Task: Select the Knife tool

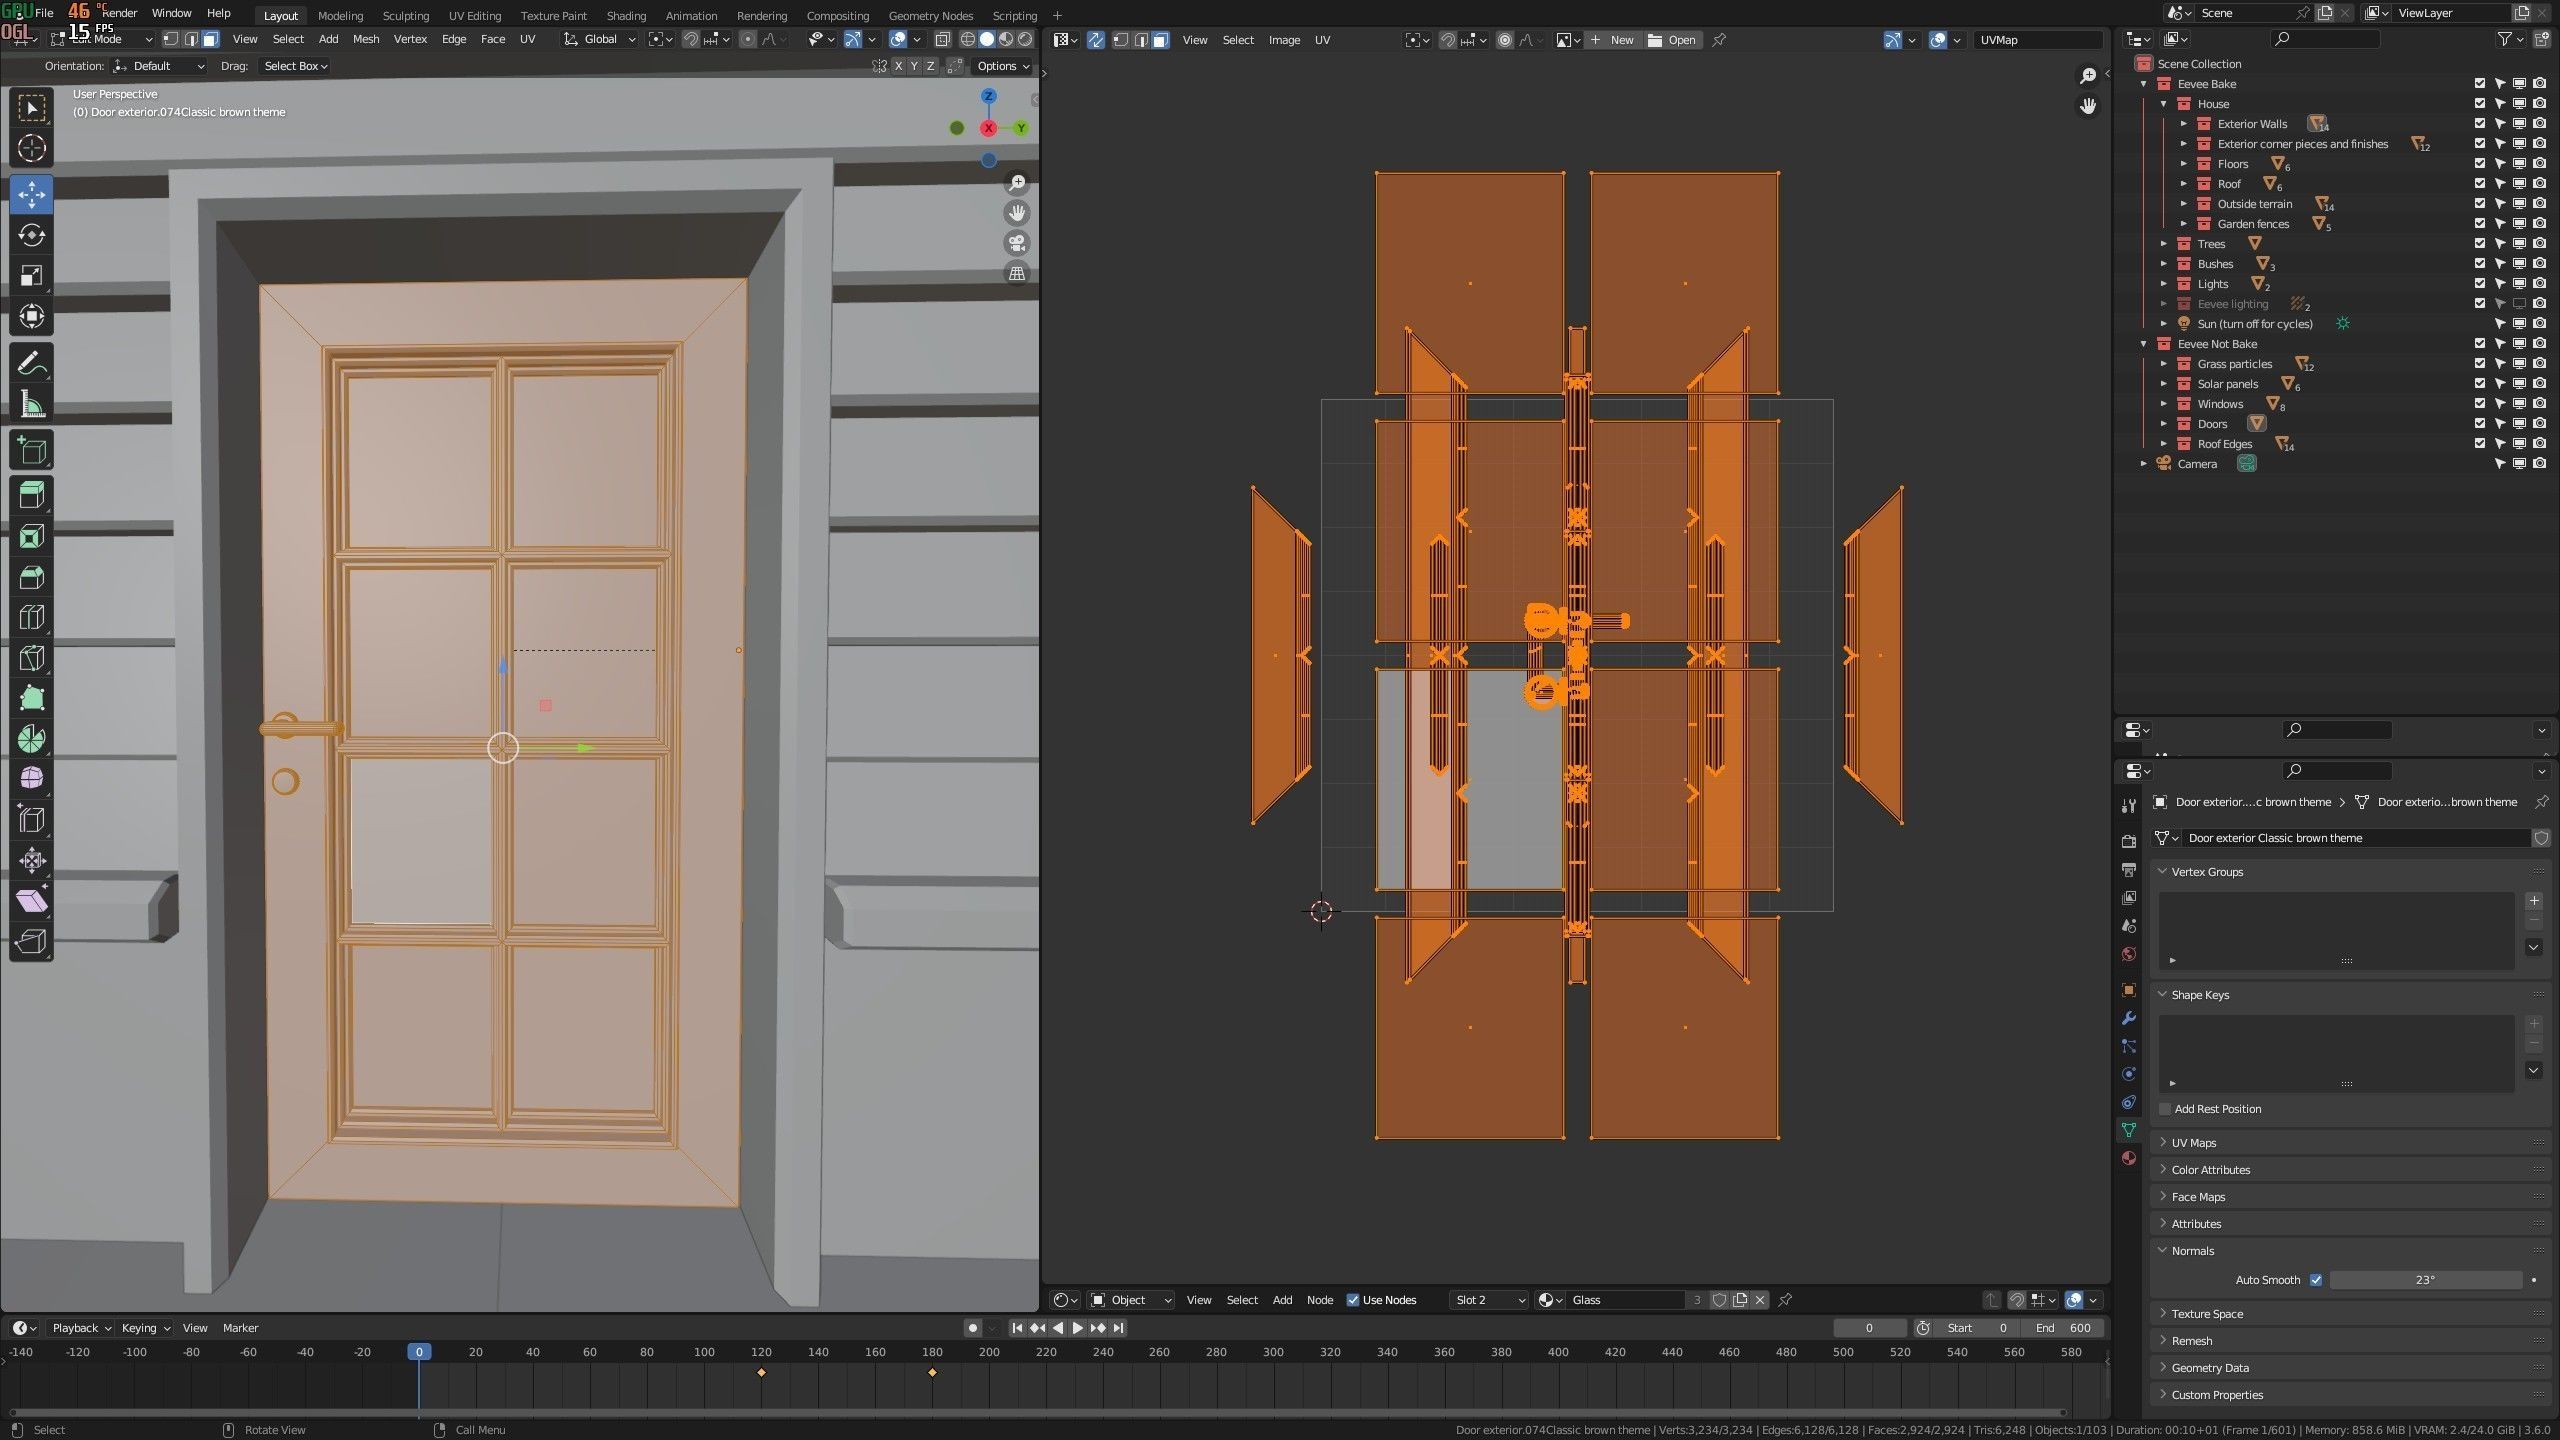Action: point(31,658)
